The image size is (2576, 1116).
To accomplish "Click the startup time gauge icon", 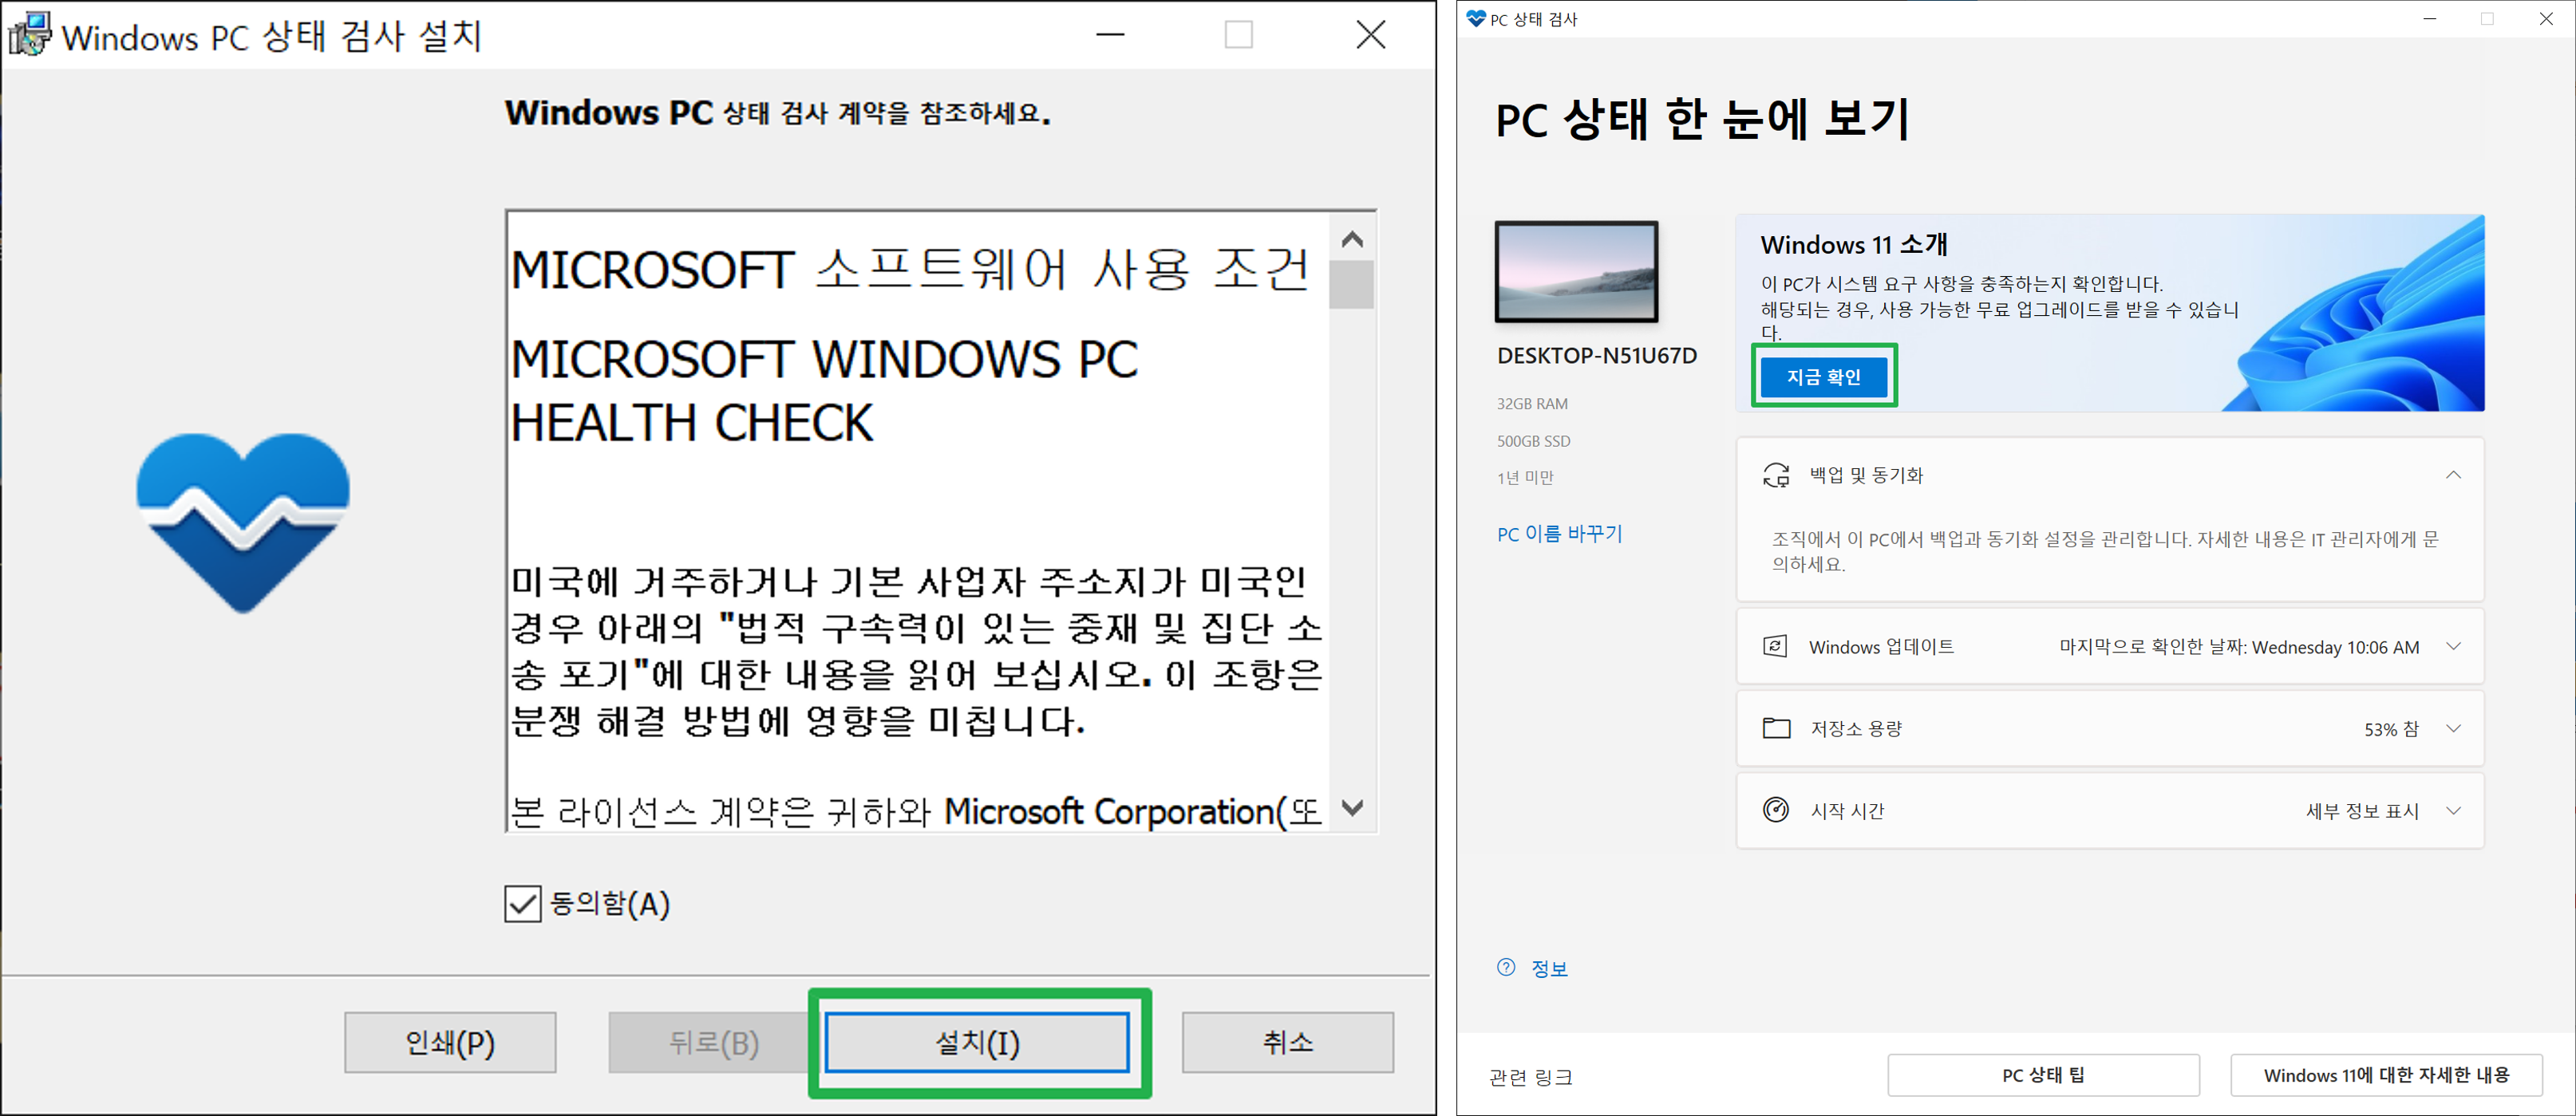I will coord(1776,810).
